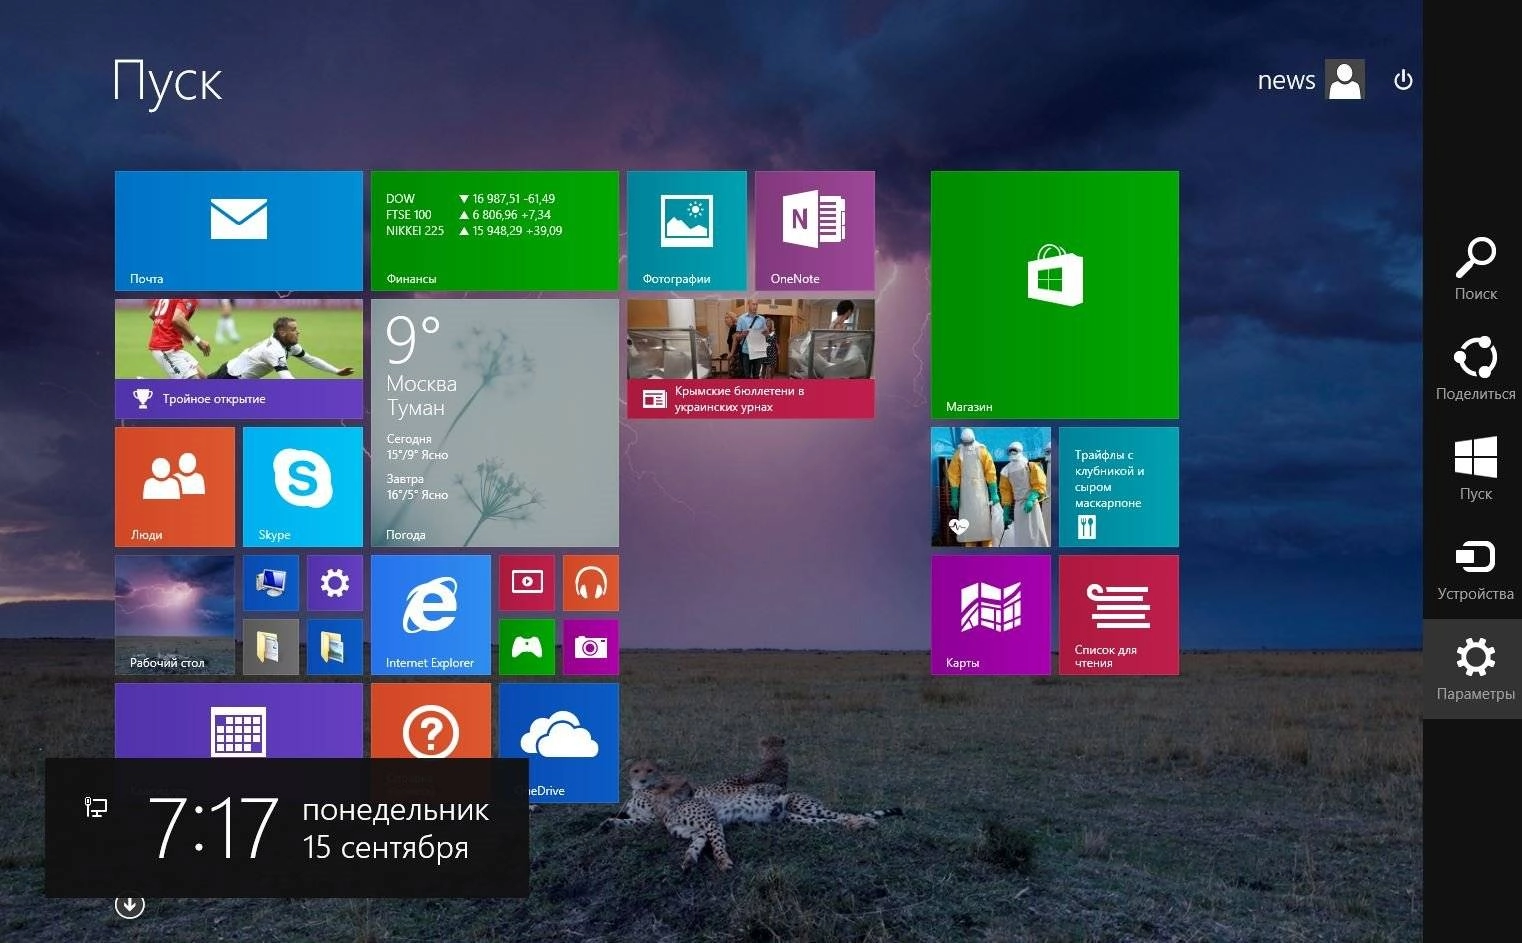Click the Start (Пуск) charm

[1475, 469]
